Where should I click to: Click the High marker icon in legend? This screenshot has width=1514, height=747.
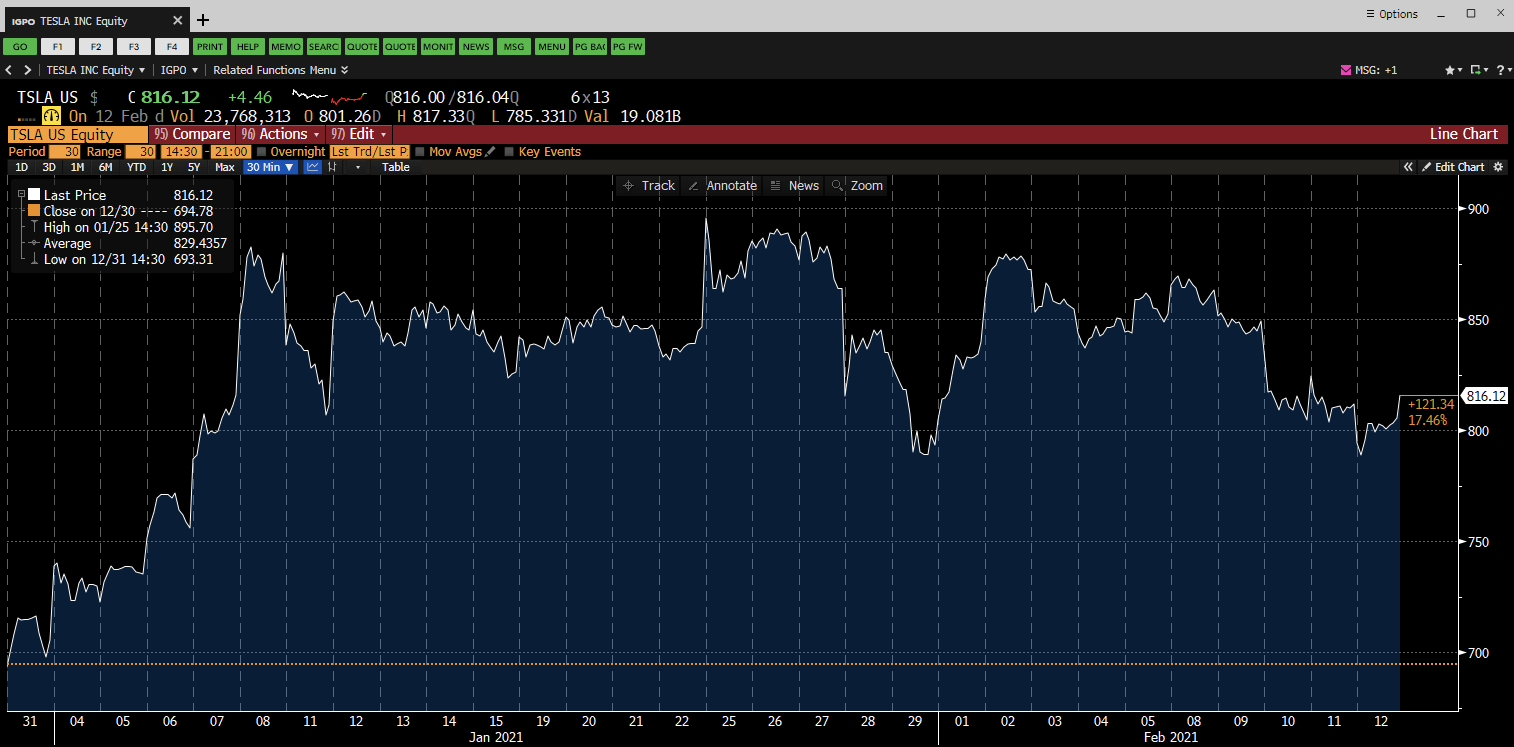pos(34,227)
